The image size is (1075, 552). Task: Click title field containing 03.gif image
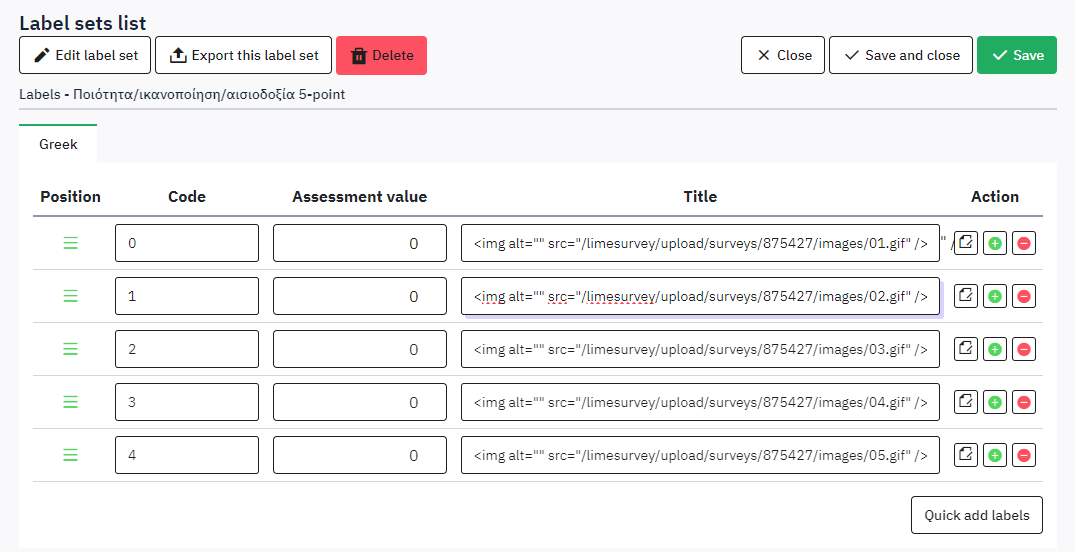coord(700,349)
